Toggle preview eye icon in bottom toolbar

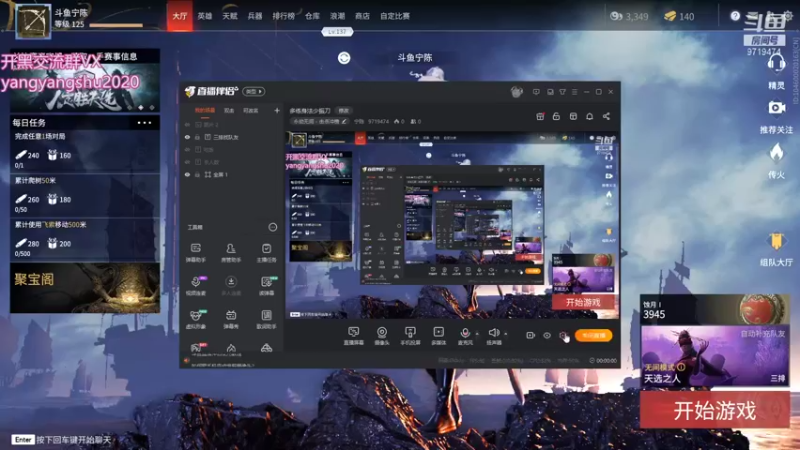click(x=547, y=335)
